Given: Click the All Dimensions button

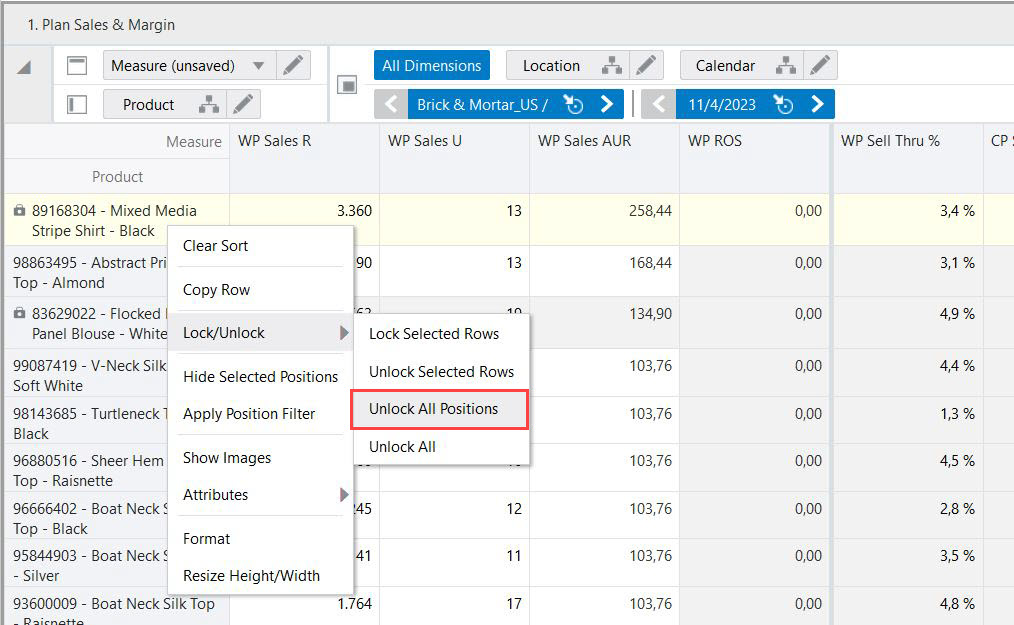Looking at the screenshot, I should pos(431,66).
